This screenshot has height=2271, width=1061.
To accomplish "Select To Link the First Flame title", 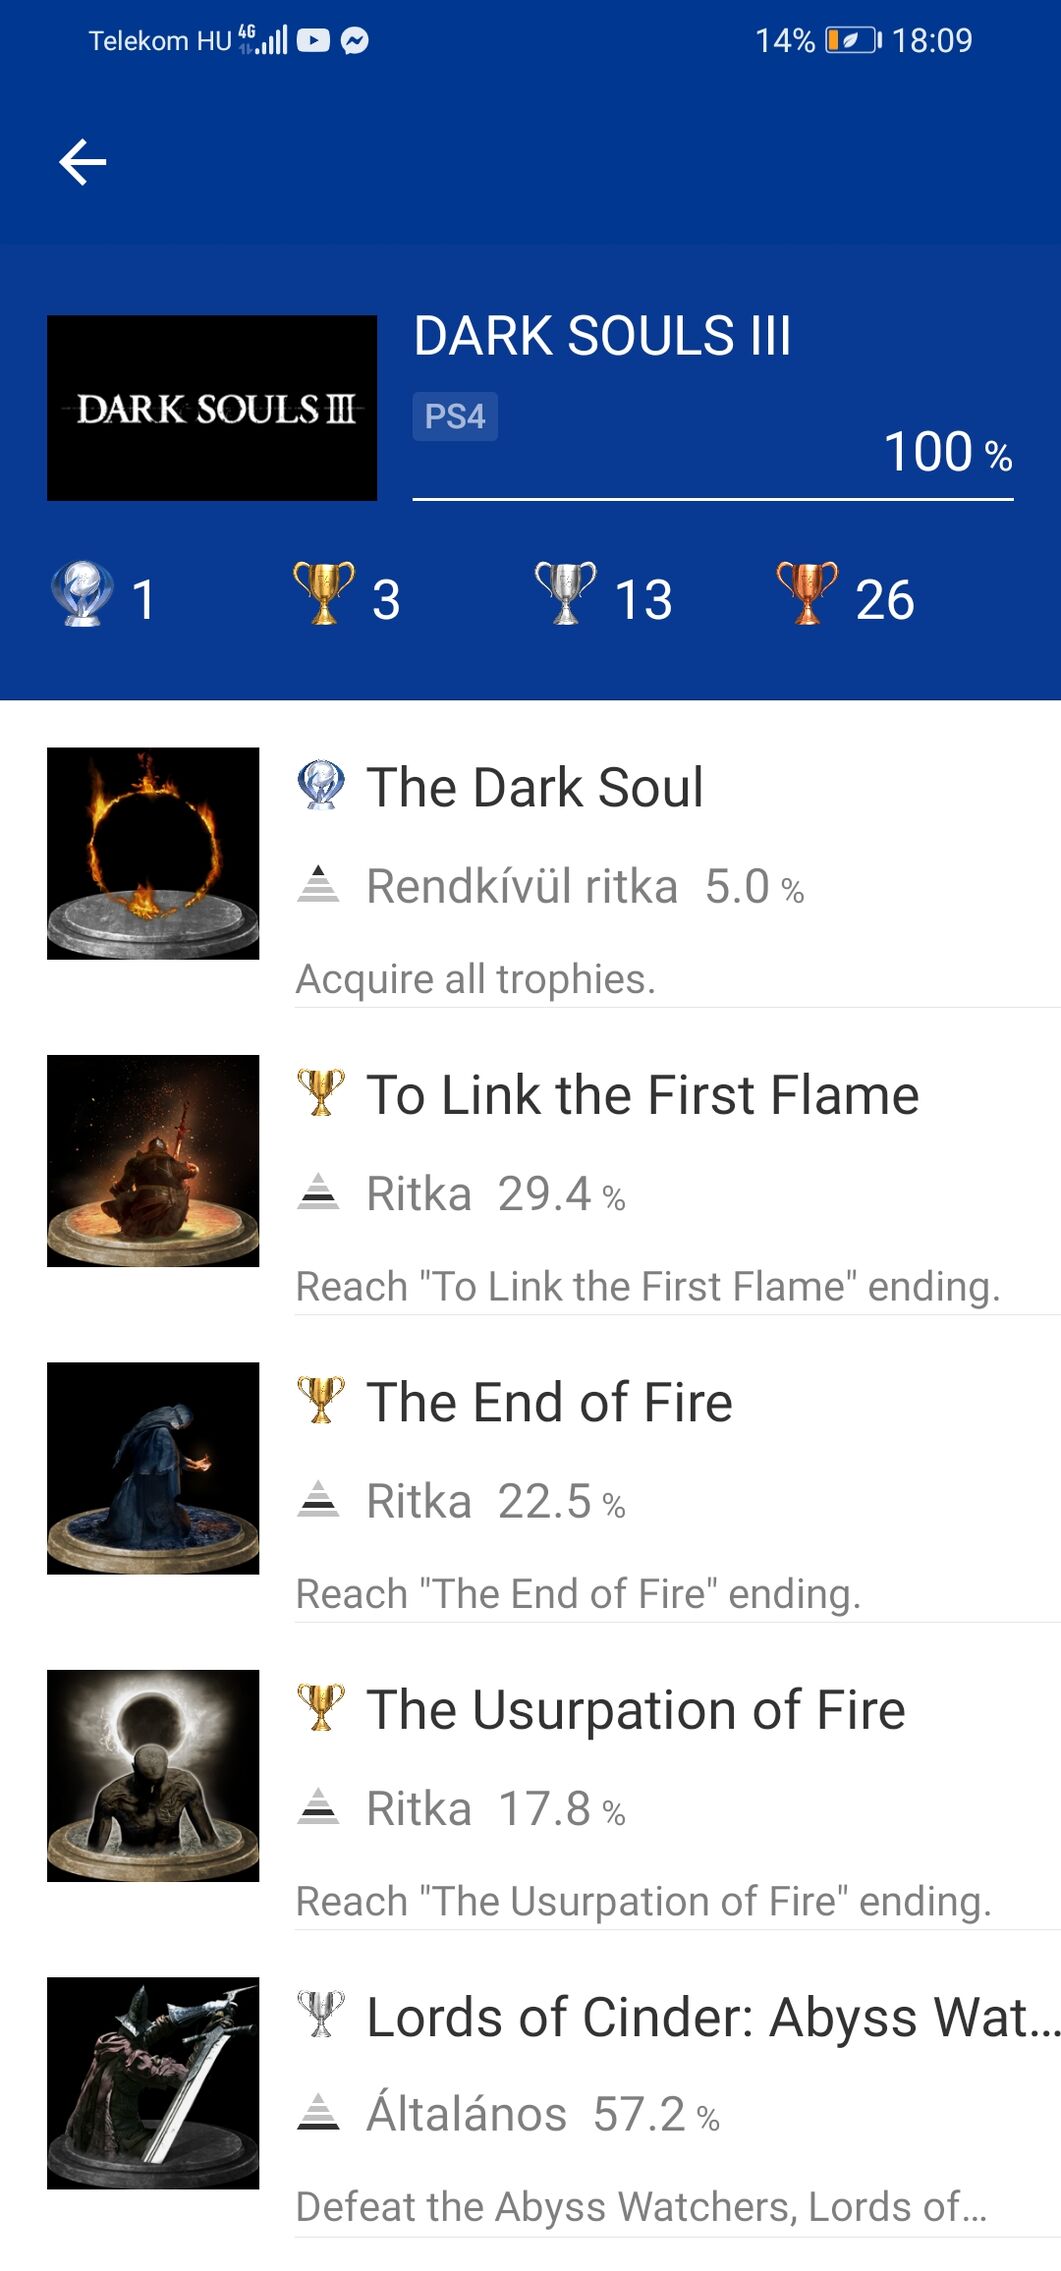I will [x=643, y=1095].
